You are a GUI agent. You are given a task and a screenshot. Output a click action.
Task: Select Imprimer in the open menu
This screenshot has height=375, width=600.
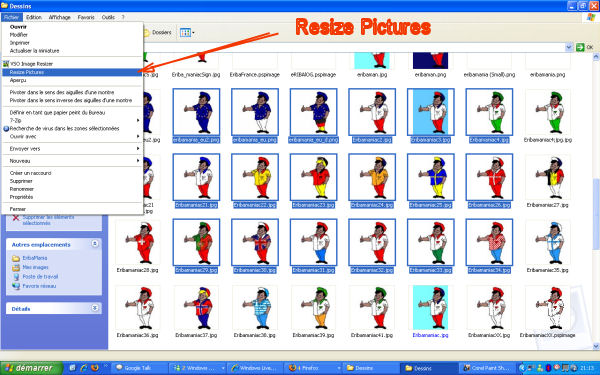72,43
